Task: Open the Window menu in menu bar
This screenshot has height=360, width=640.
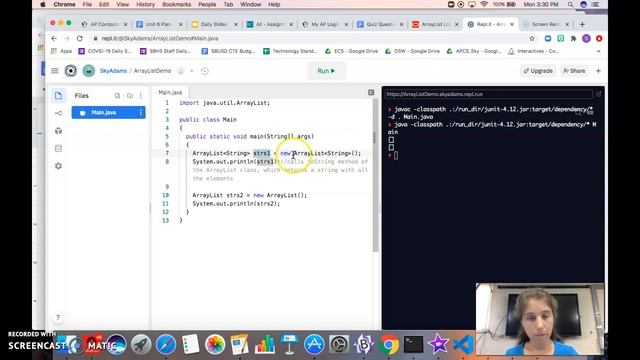Action: (x=250, y=4)
